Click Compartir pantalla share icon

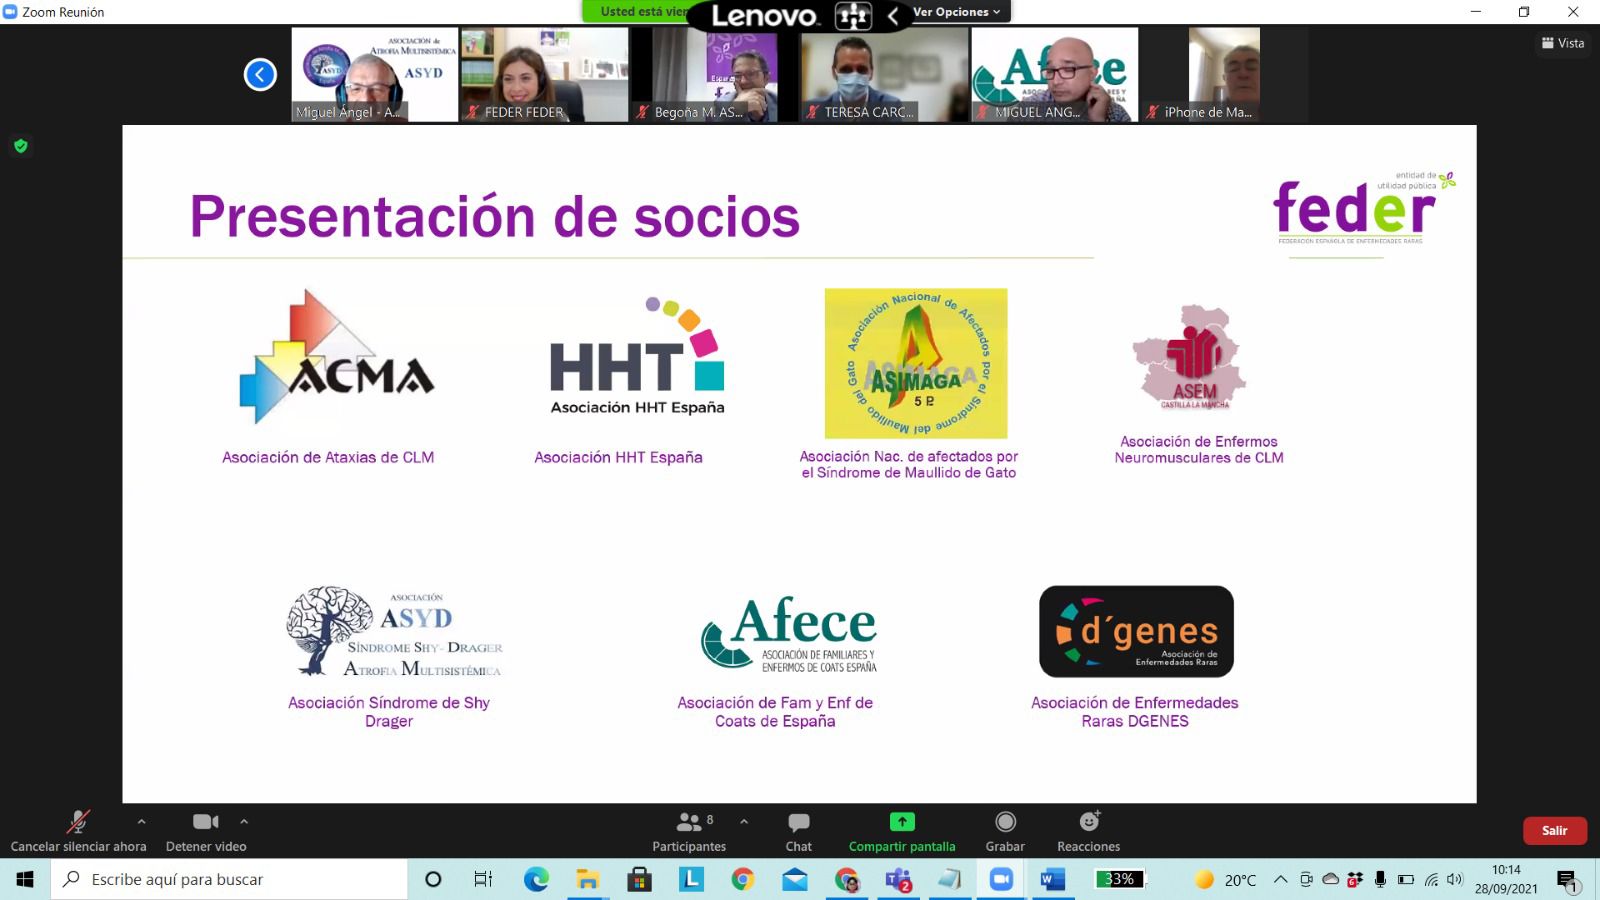(902, 822)
